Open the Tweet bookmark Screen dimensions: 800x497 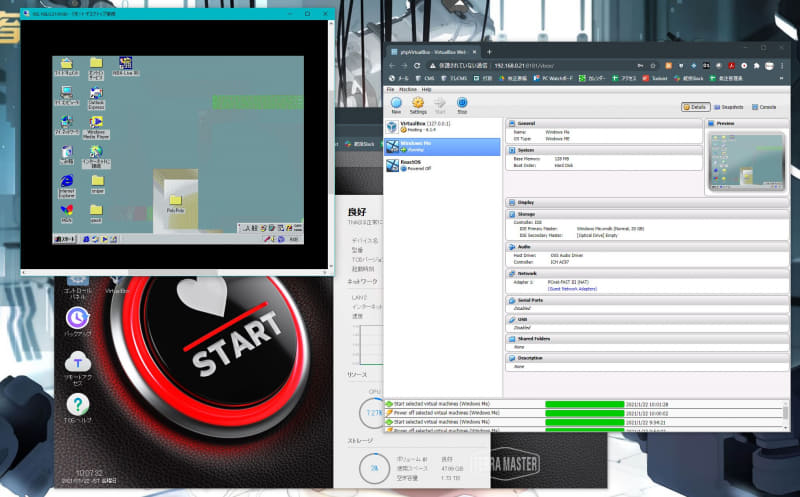(655, 79)
